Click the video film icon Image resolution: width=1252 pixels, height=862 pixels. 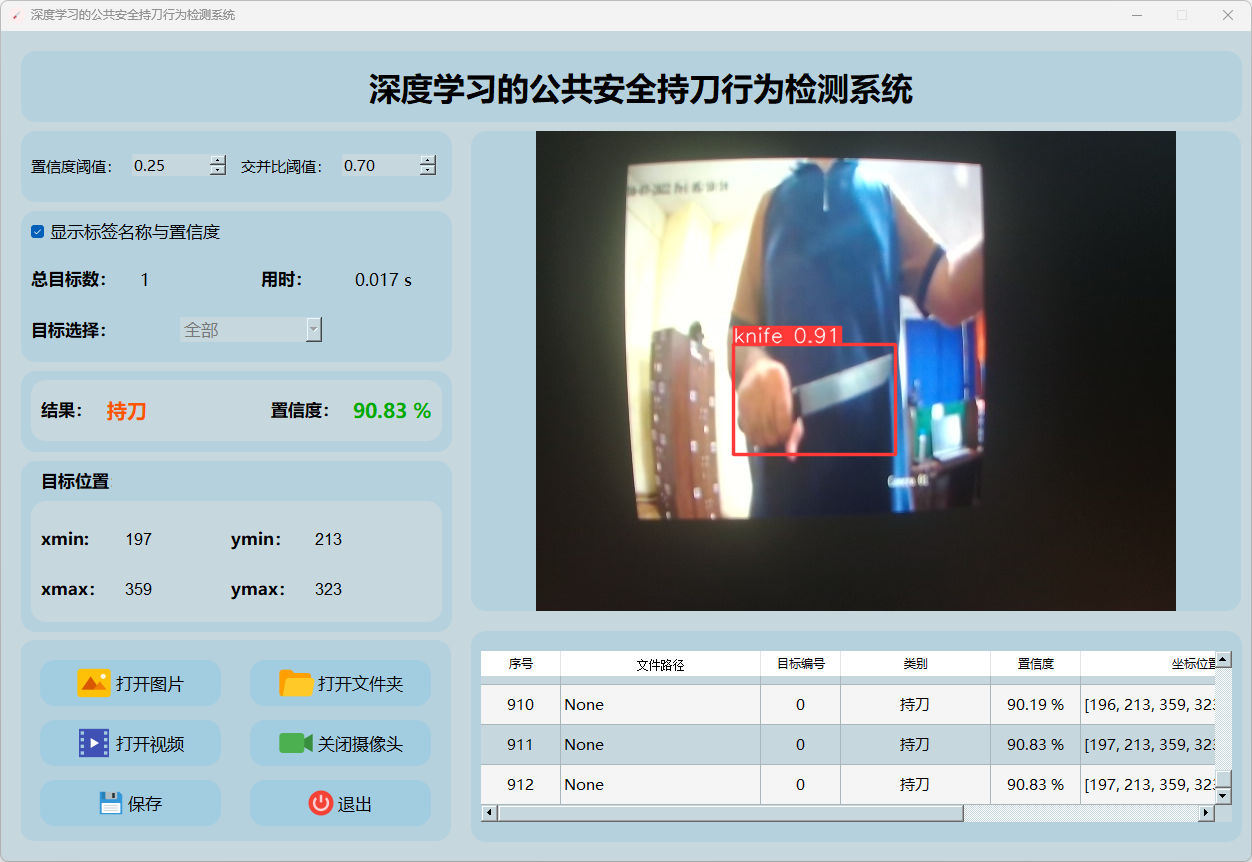pyautogui.click(x=94, y=743)
